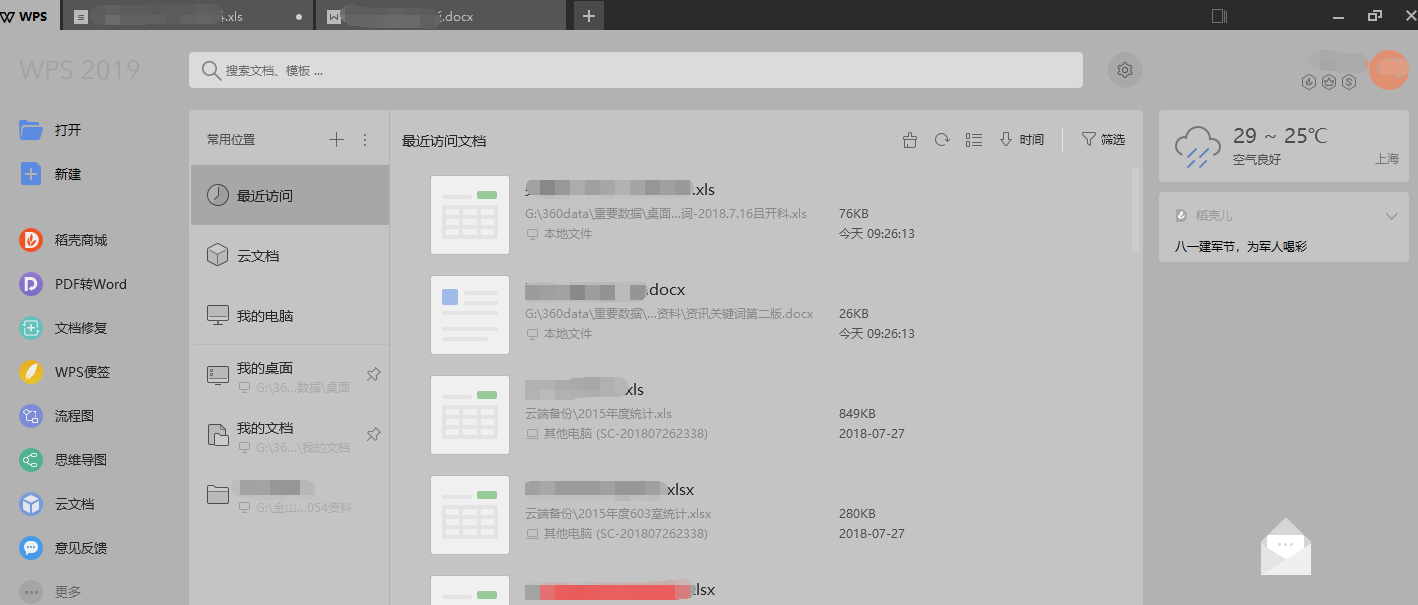Viewport: 1418px width, 605px height.
Task: Switch to the .docx document tab
Action: (440, 16)
